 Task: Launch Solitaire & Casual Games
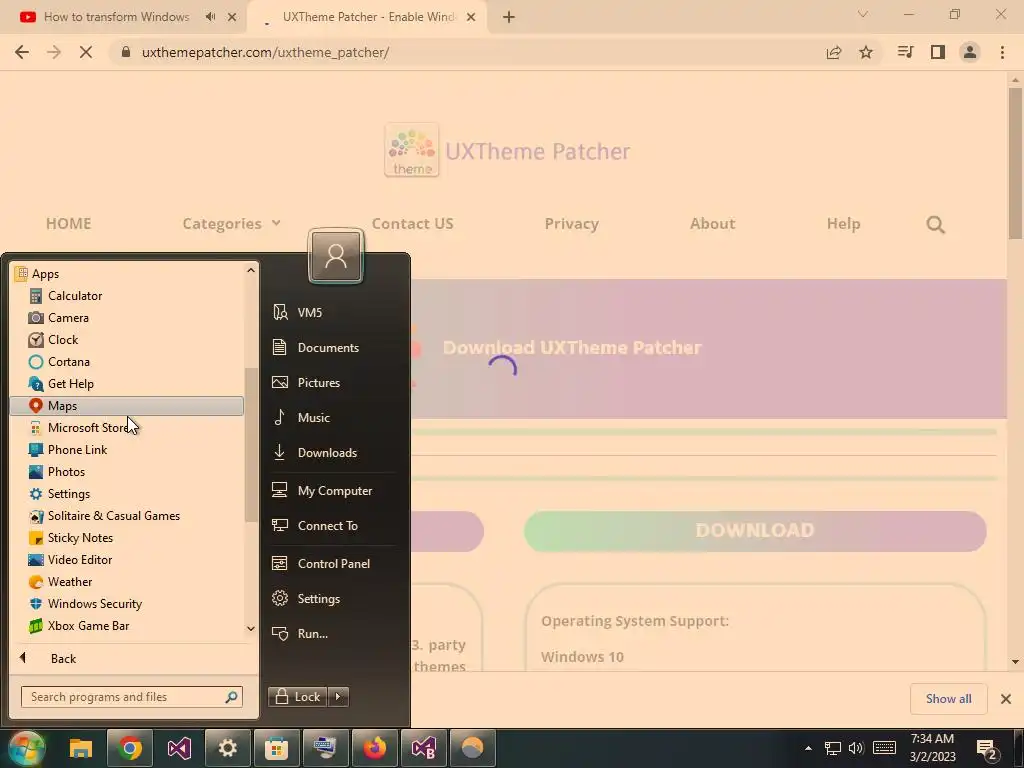127,516
